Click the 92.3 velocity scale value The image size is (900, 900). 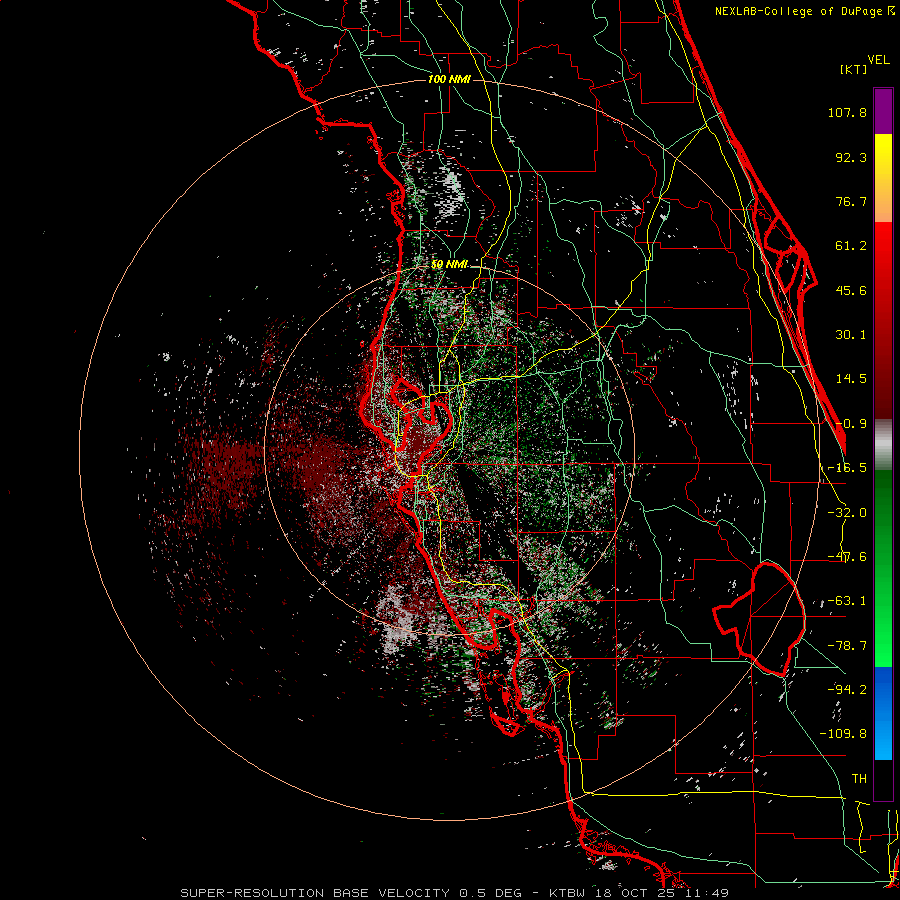(851, 157)
